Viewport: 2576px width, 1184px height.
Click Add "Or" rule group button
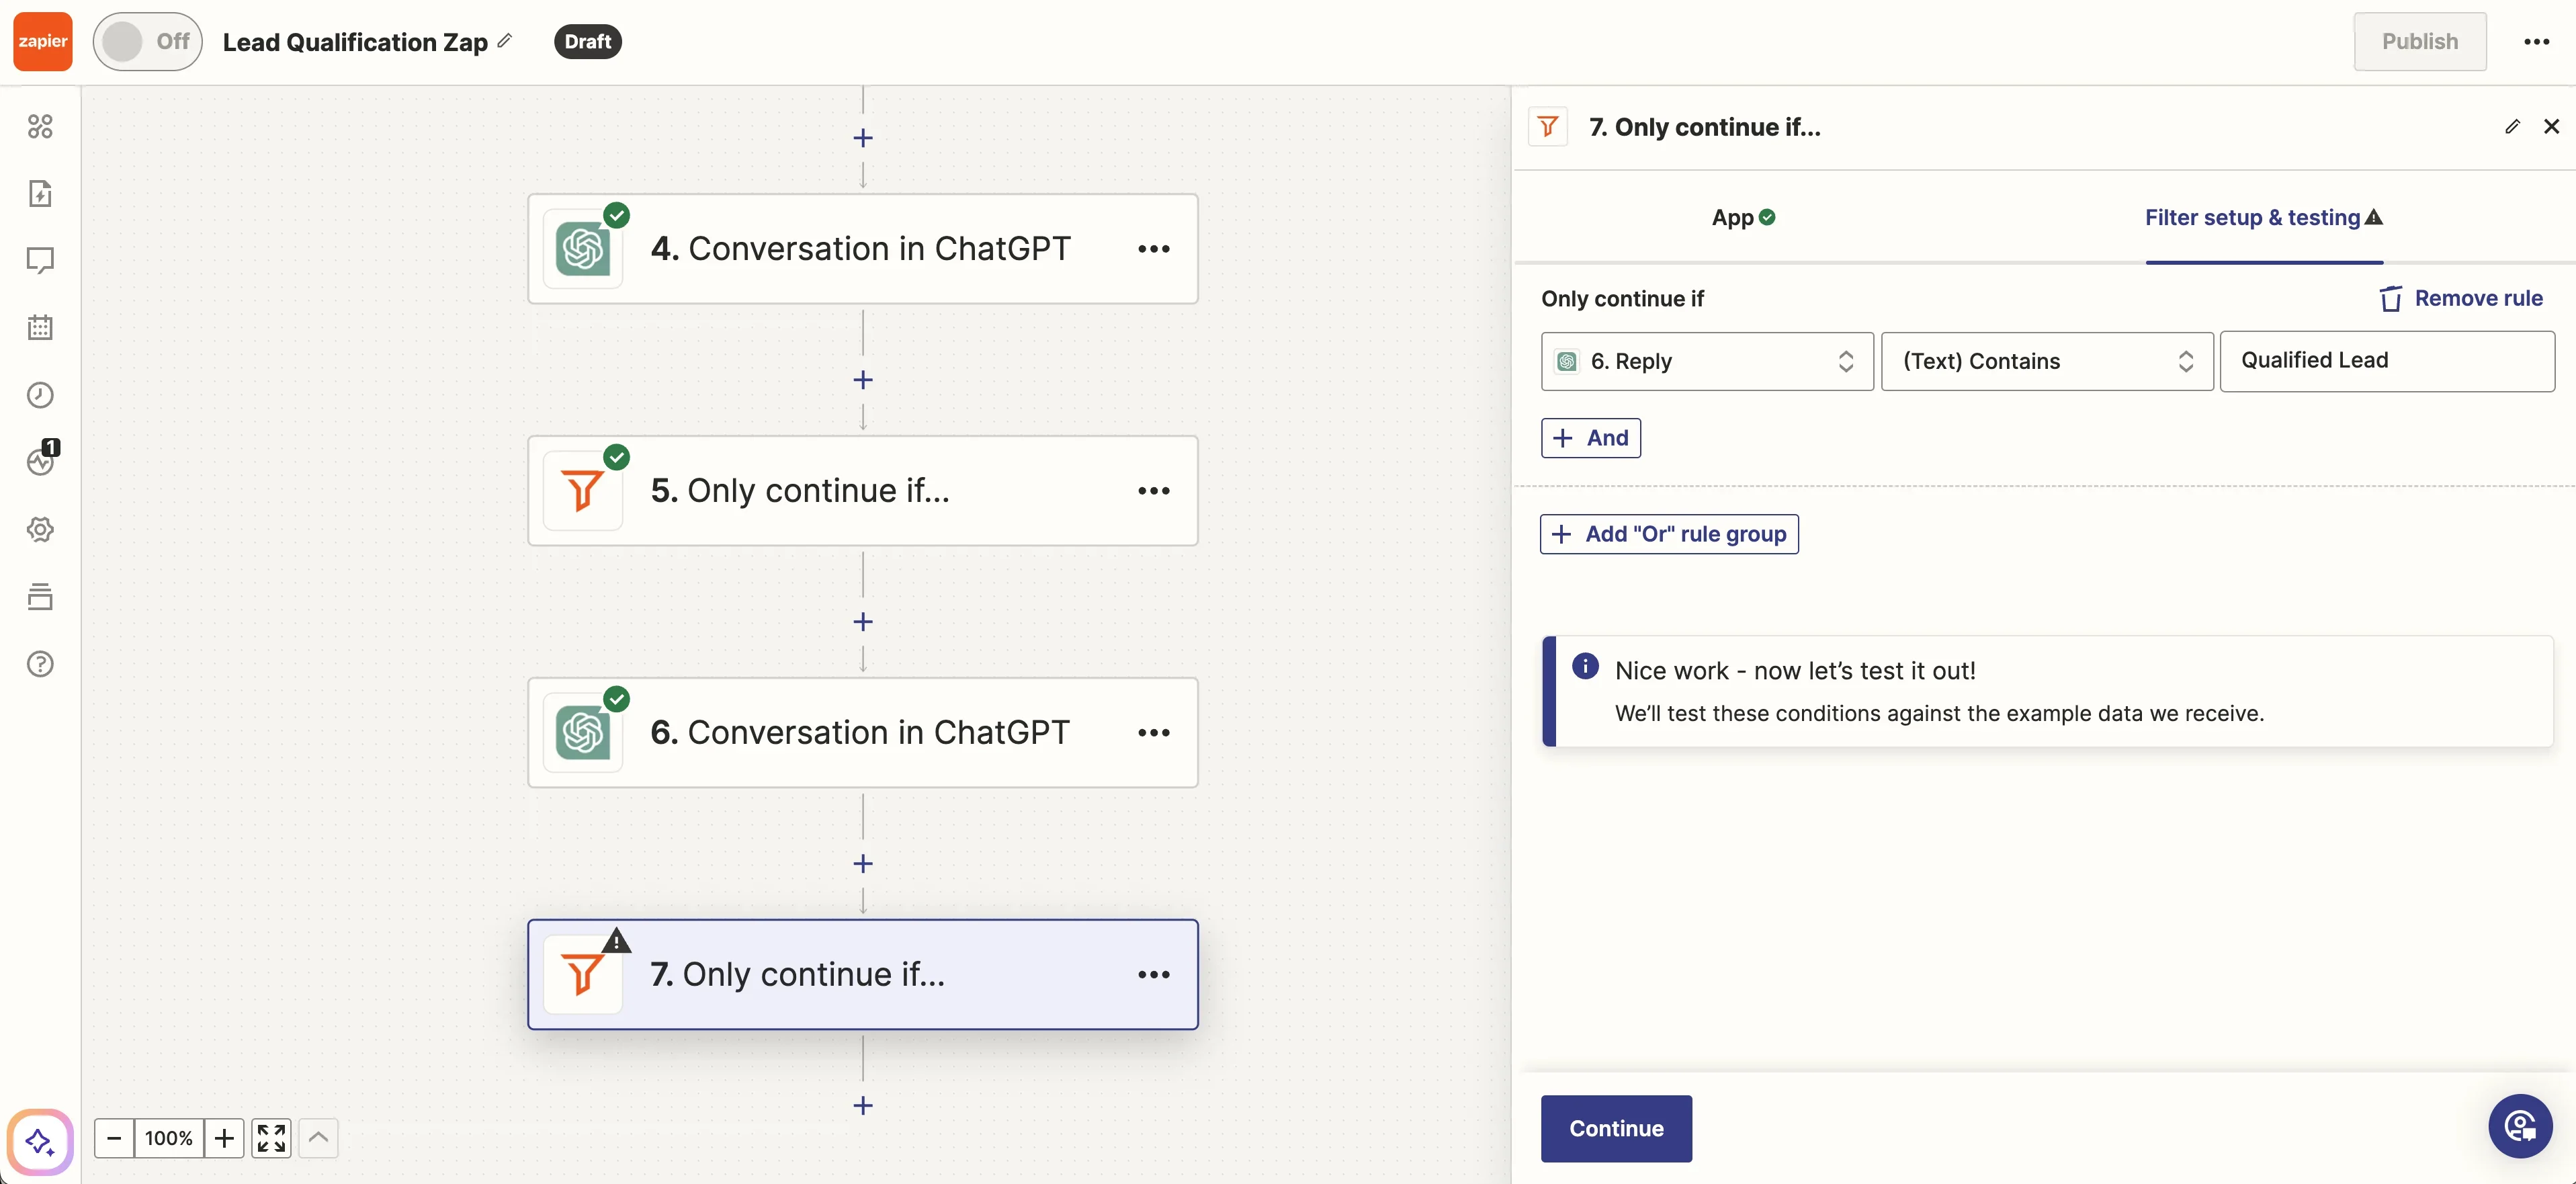tap(1668, 534)
